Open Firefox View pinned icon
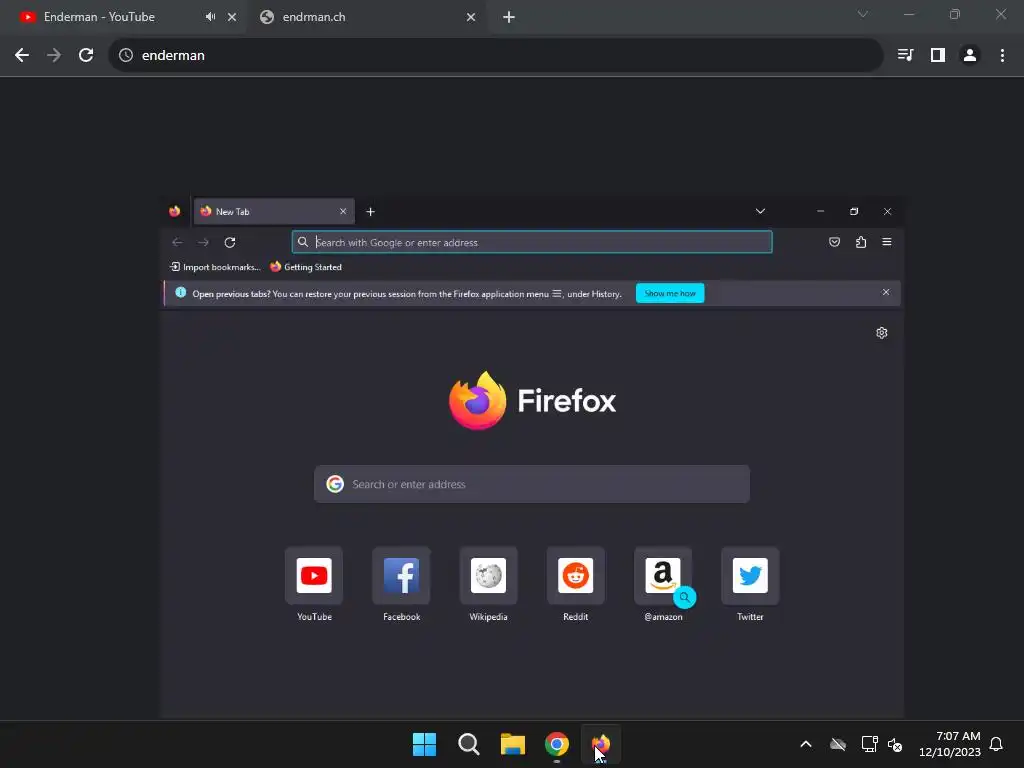This screenshot has height=768, width=1024. pos(174,211)
